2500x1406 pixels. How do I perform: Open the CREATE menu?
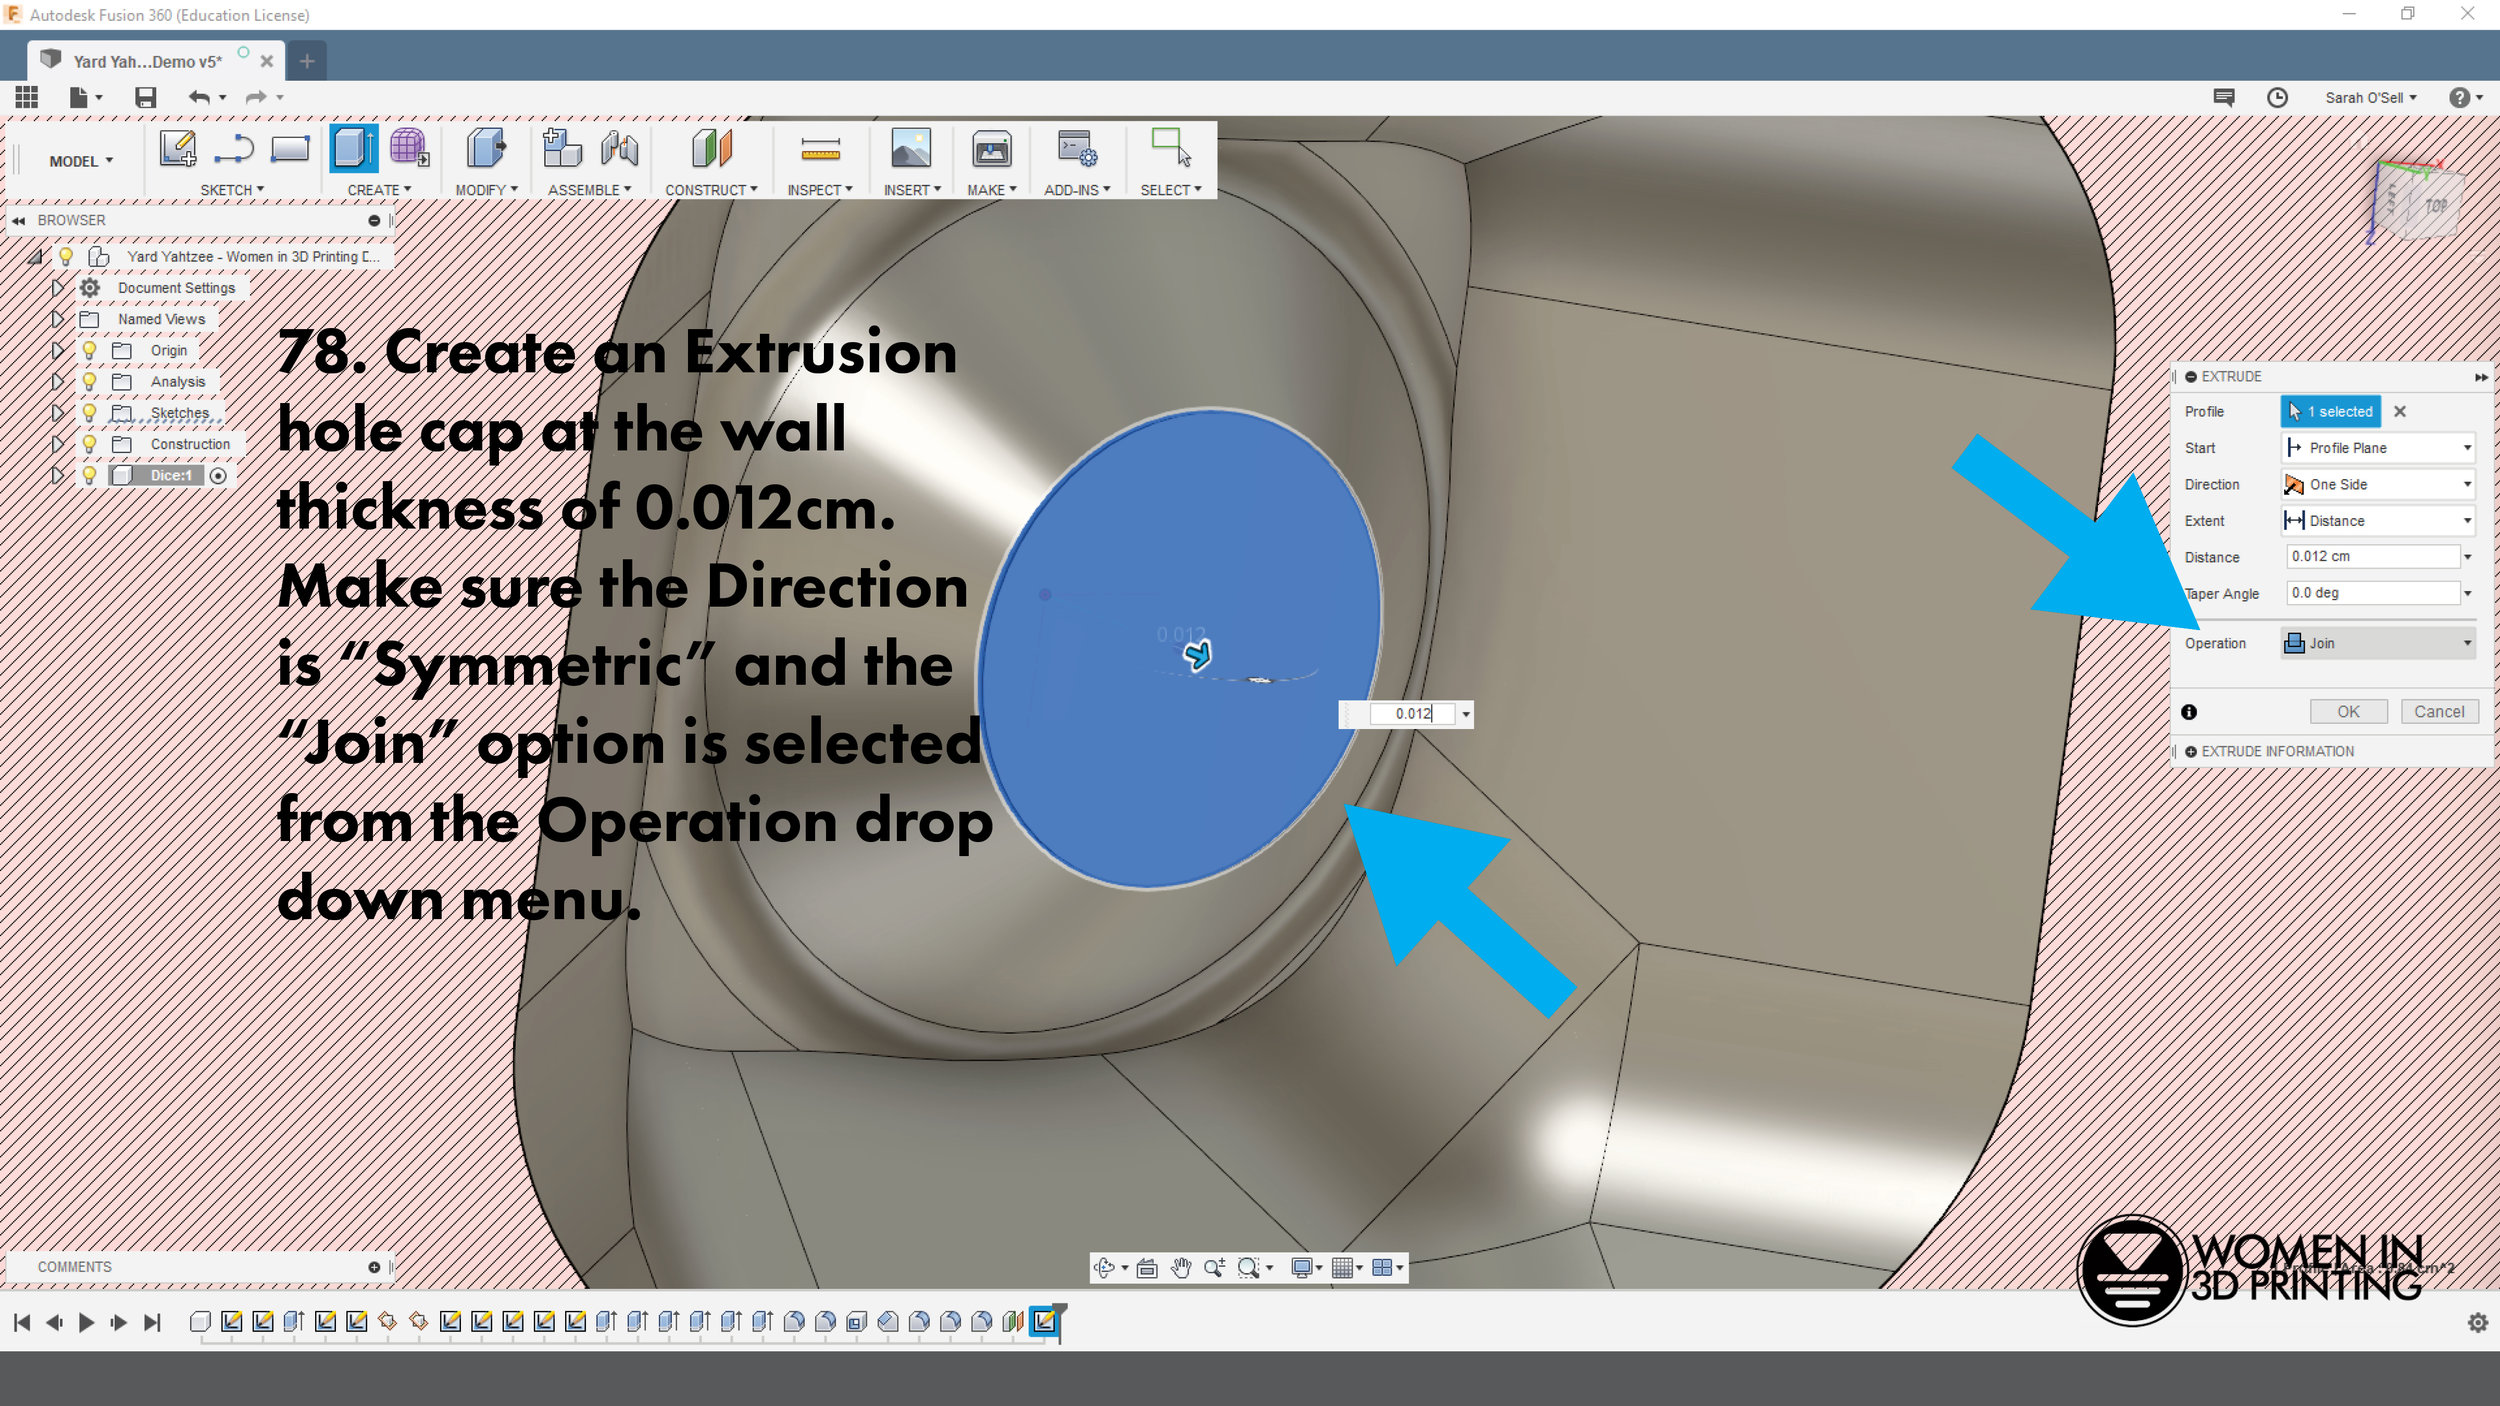(x=379, y=190)
